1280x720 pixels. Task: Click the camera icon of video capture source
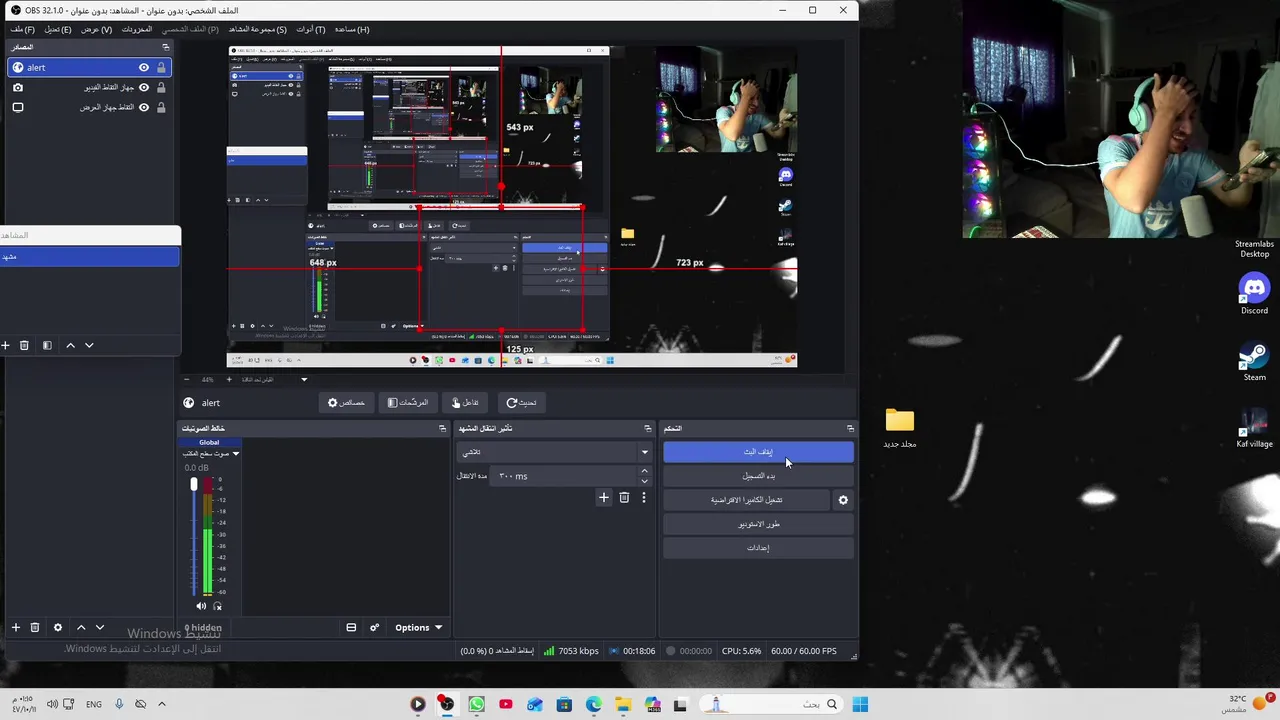[18, 87]
